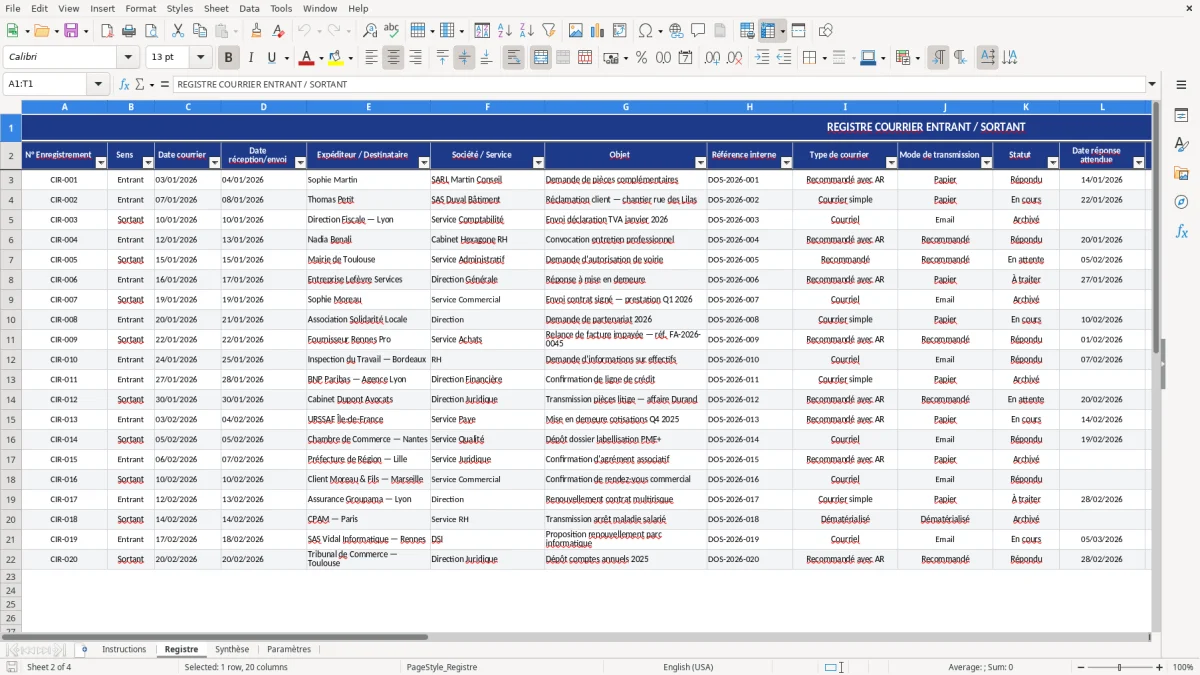Open the sidebar Navigator compass icon

point(1181,202)
